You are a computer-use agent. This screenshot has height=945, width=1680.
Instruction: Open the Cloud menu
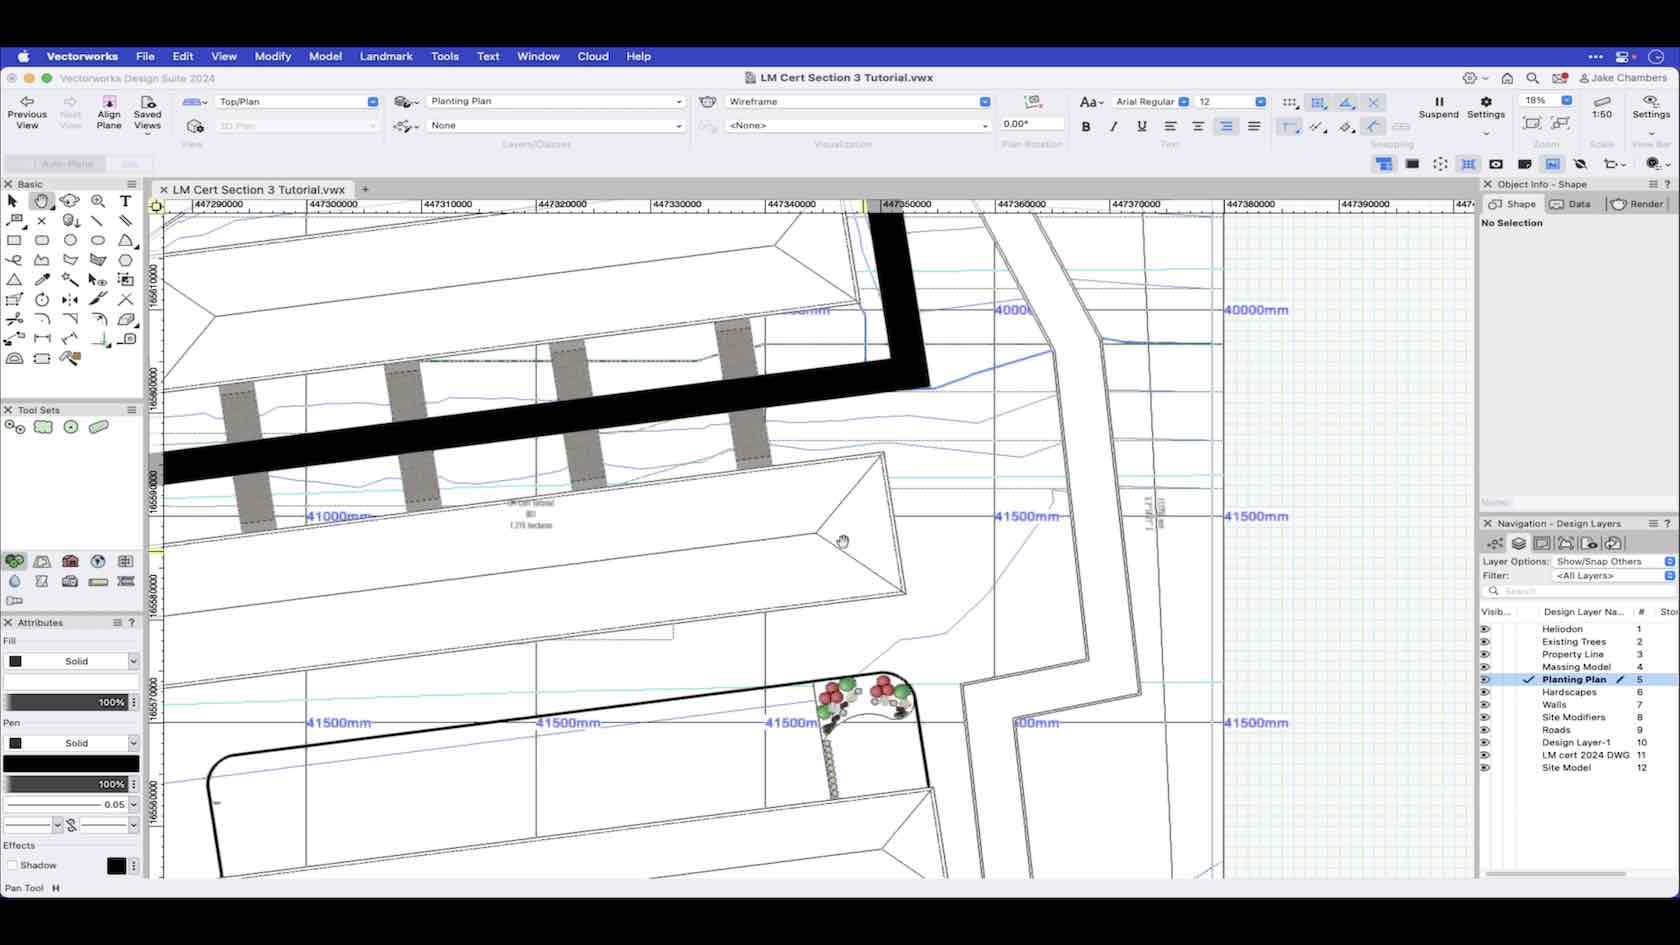click(593, 56)
